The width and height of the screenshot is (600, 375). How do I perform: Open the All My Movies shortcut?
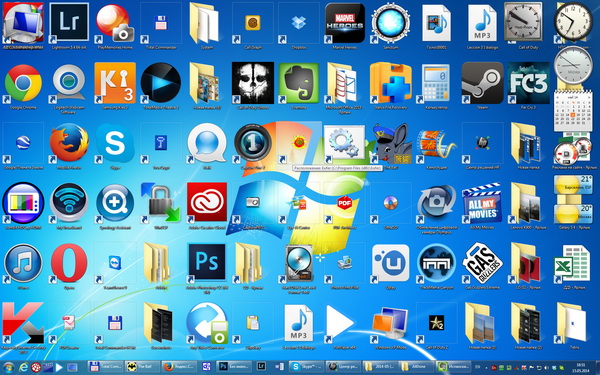click(483, 202)
